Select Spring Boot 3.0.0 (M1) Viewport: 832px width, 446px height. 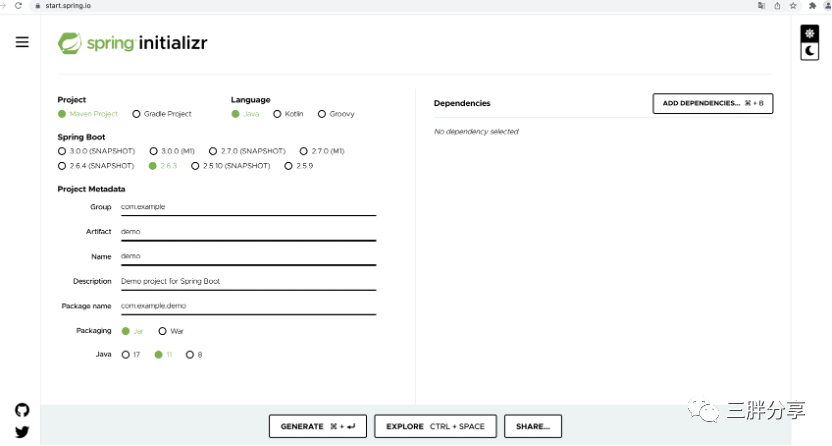[172, 151]
